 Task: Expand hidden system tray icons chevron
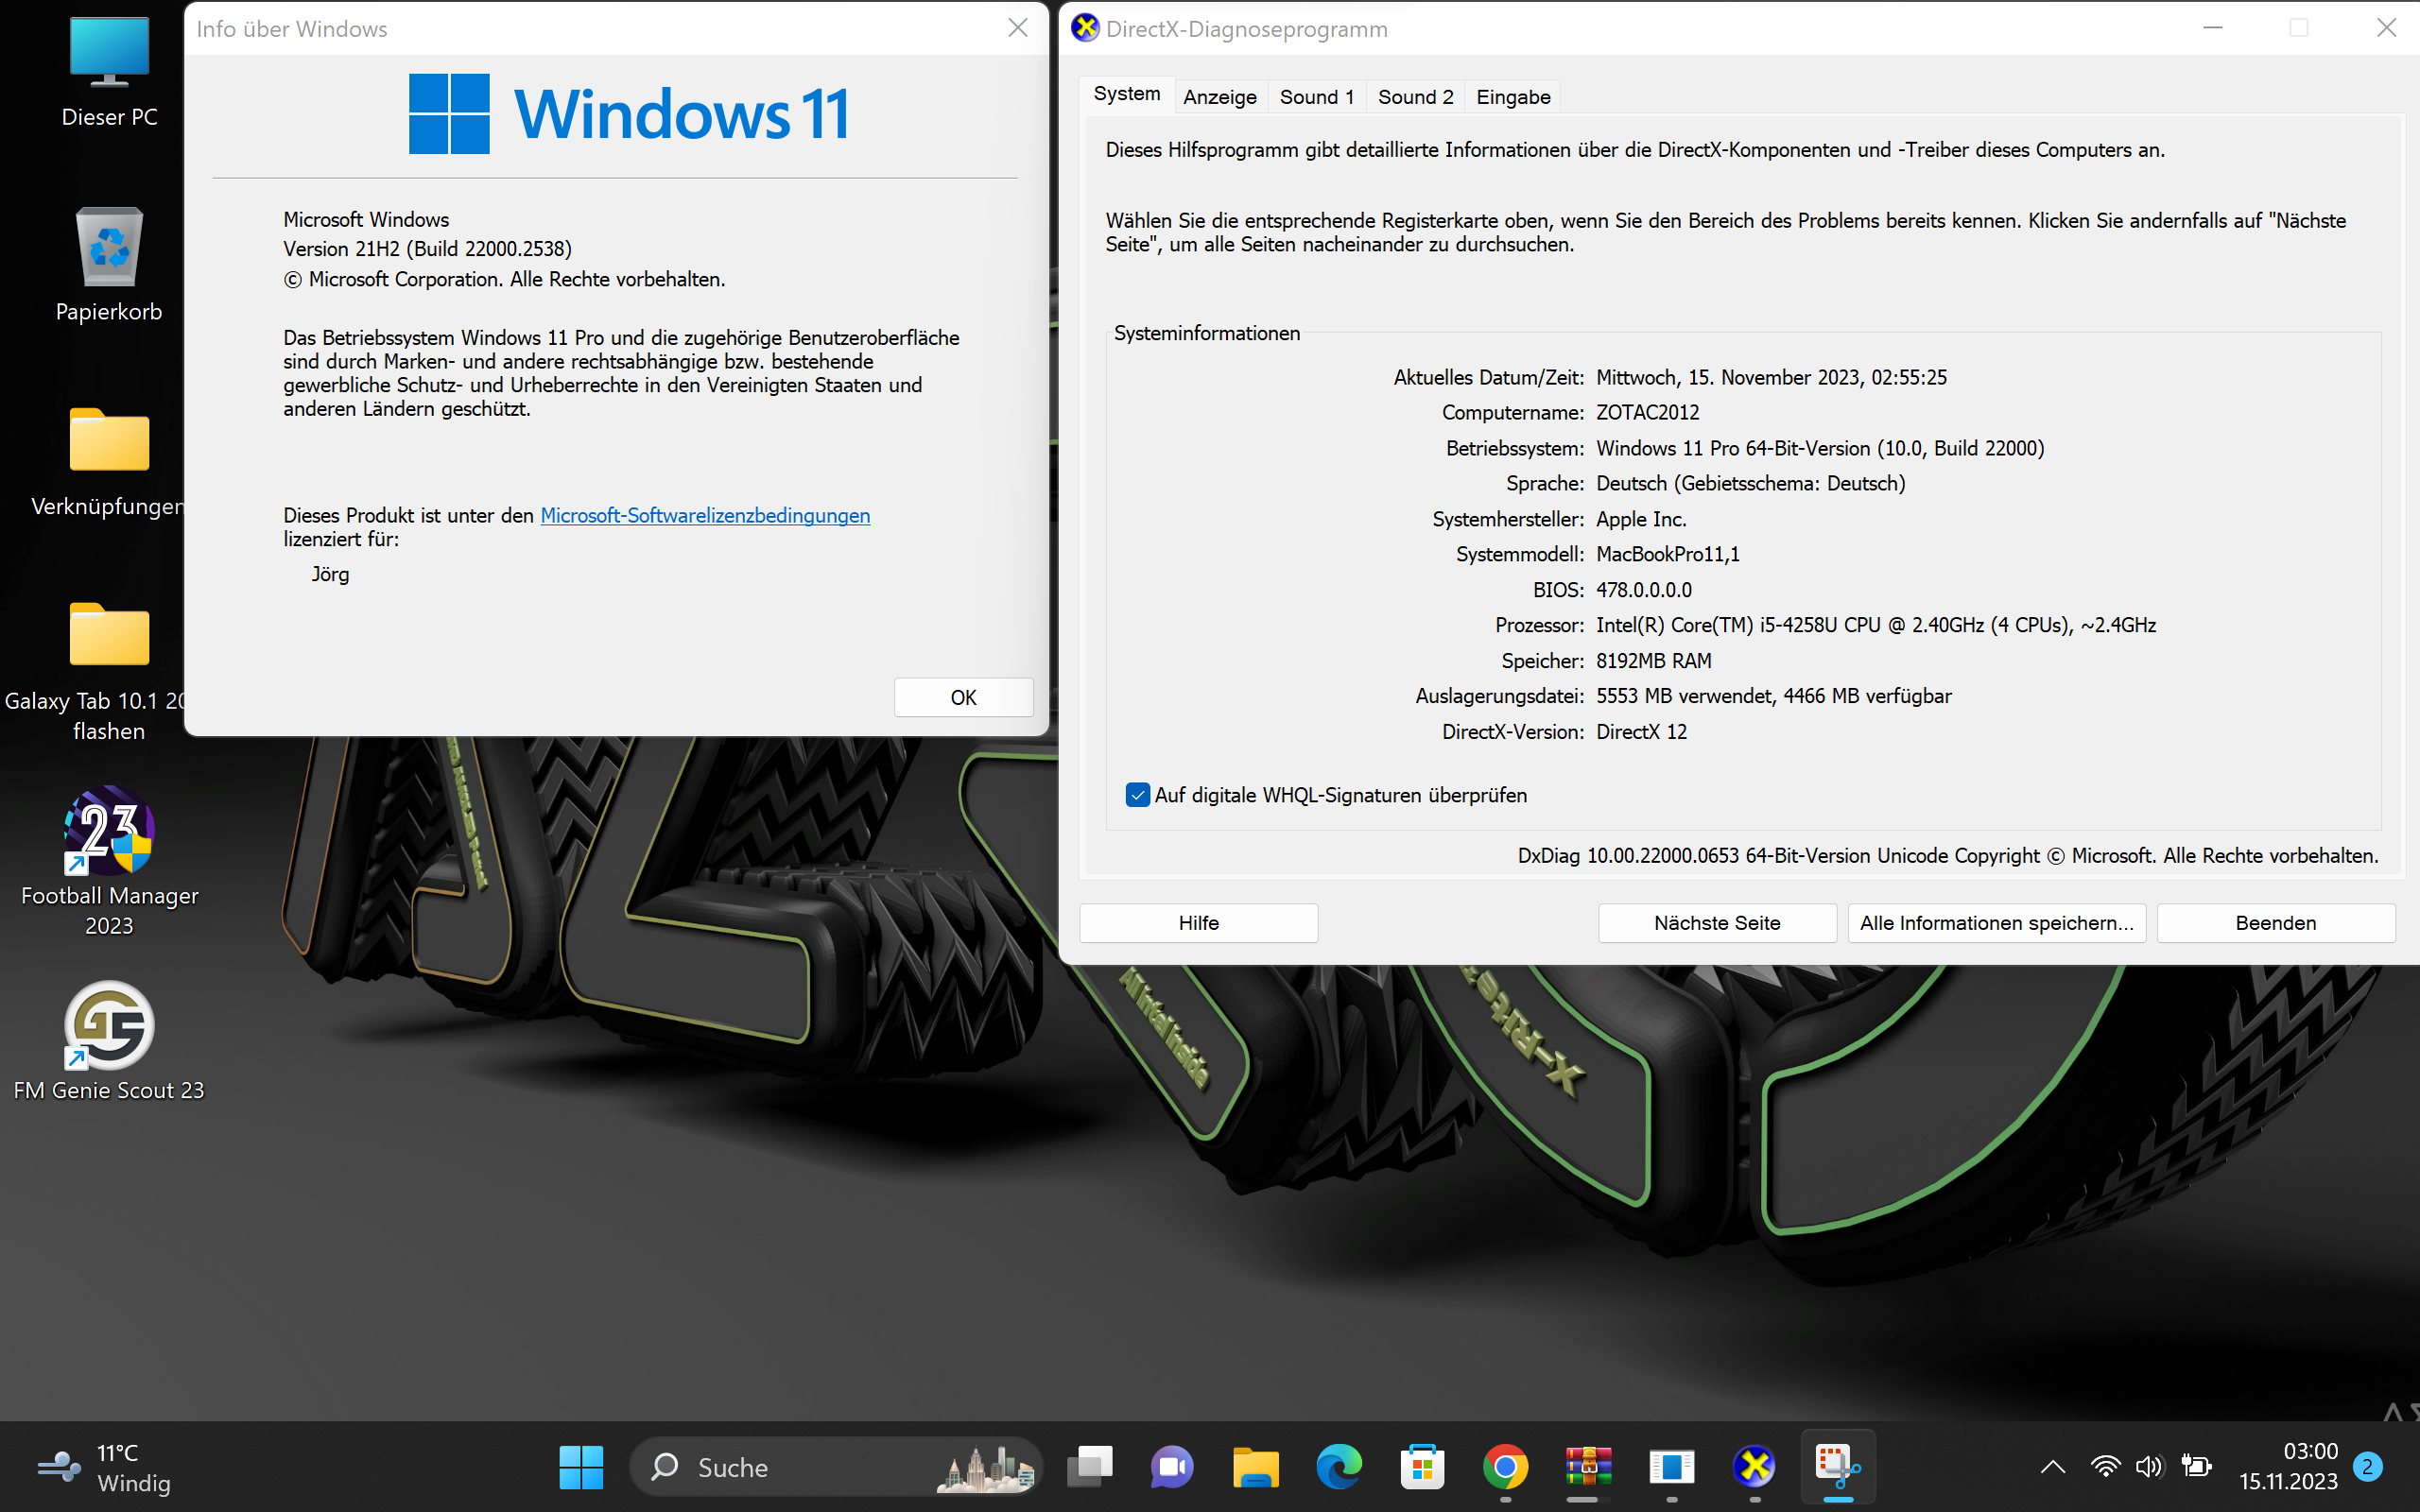click(2052, 1467)
